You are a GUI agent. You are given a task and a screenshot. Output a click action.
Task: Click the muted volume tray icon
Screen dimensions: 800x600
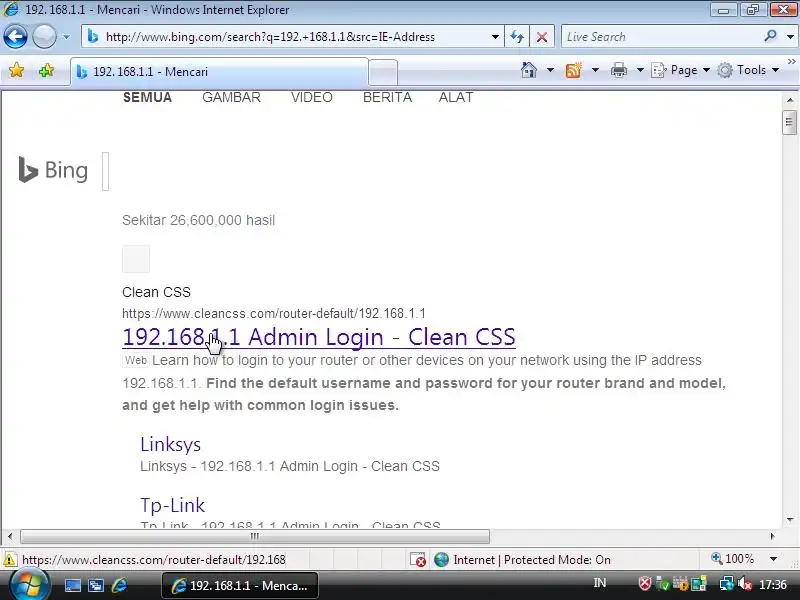coord(744,584)
